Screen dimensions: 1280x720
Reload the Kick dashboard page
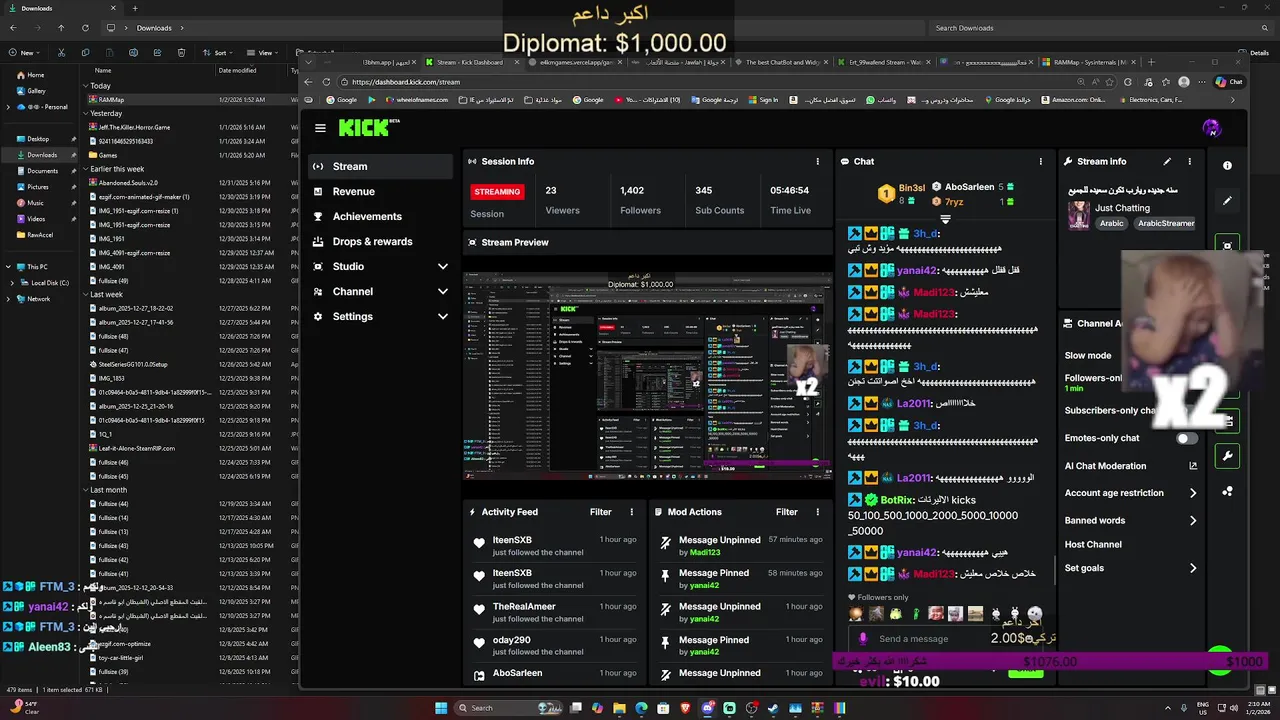(x=326, y=82)
